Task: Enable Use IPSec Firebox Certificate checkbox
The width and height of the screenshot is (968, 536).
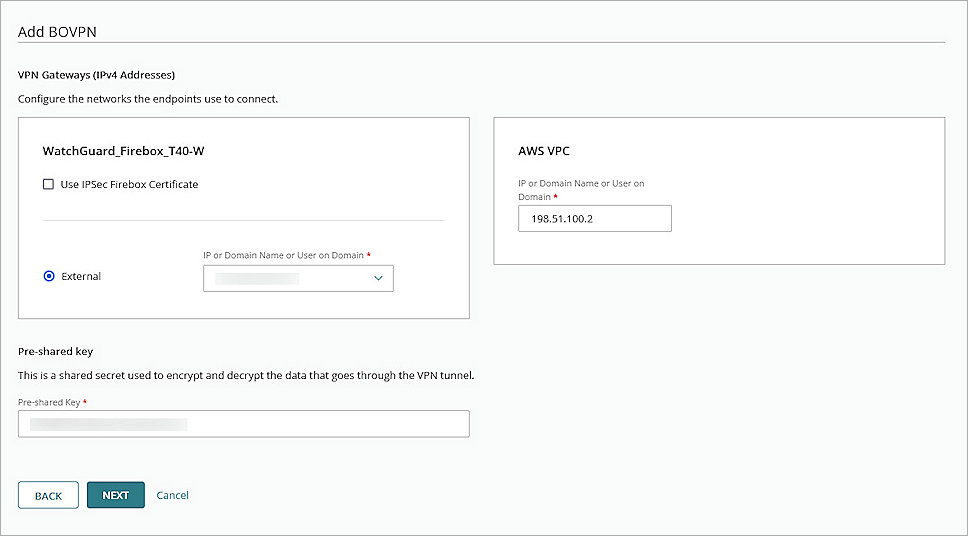Action: [48, 184]
